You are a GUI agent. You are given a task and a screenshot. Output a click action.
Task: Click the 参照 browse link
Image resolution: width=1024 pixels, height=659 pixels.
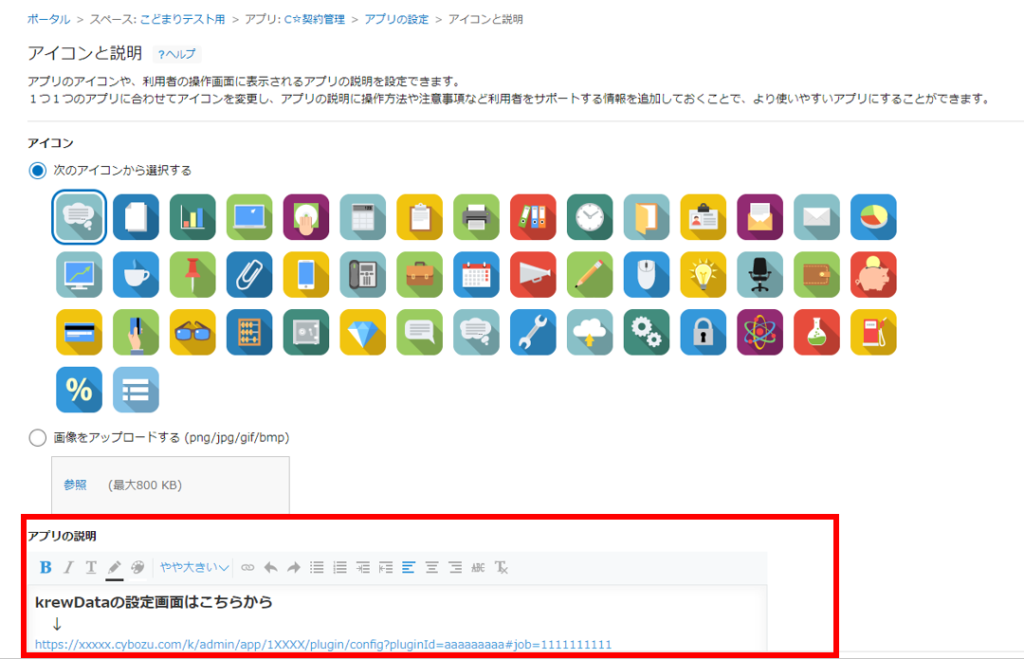click(75, 485)
